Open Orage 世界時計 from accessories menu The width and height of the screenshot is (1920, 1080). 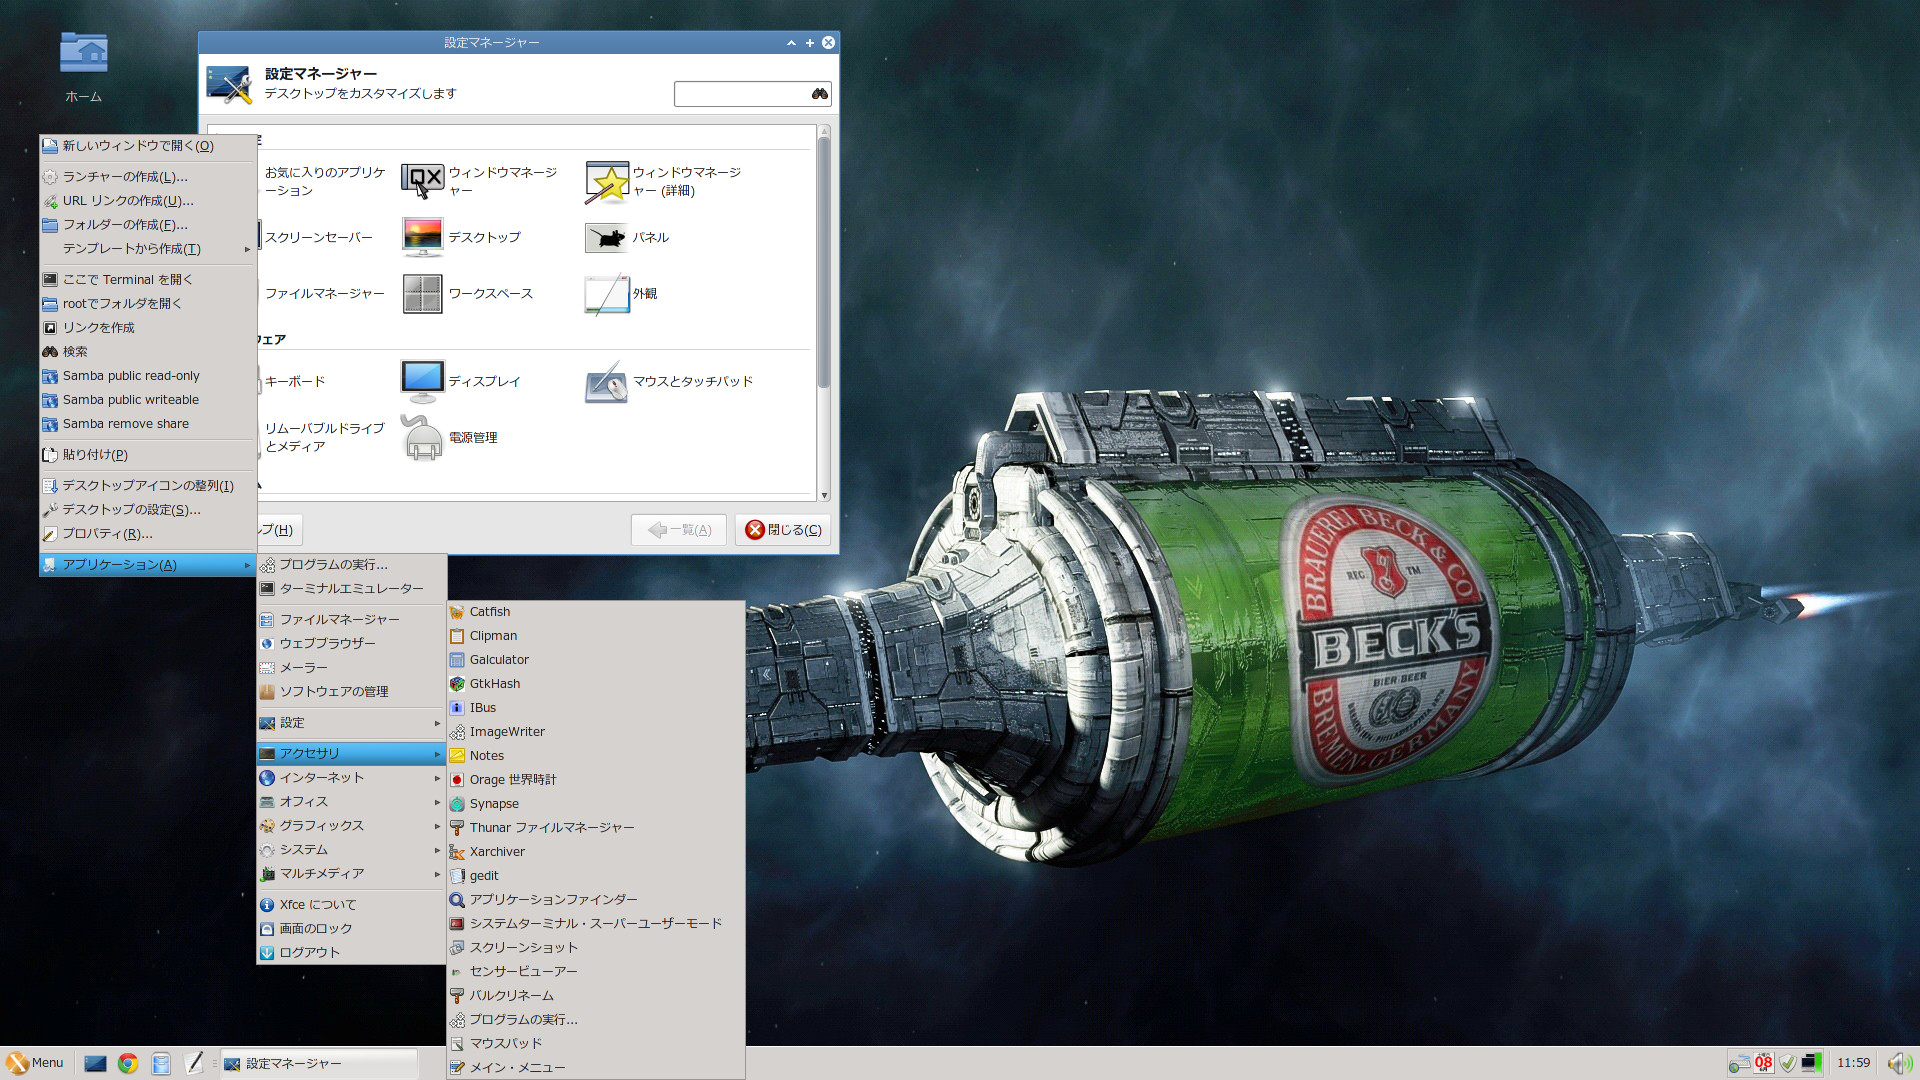(596, 780)
